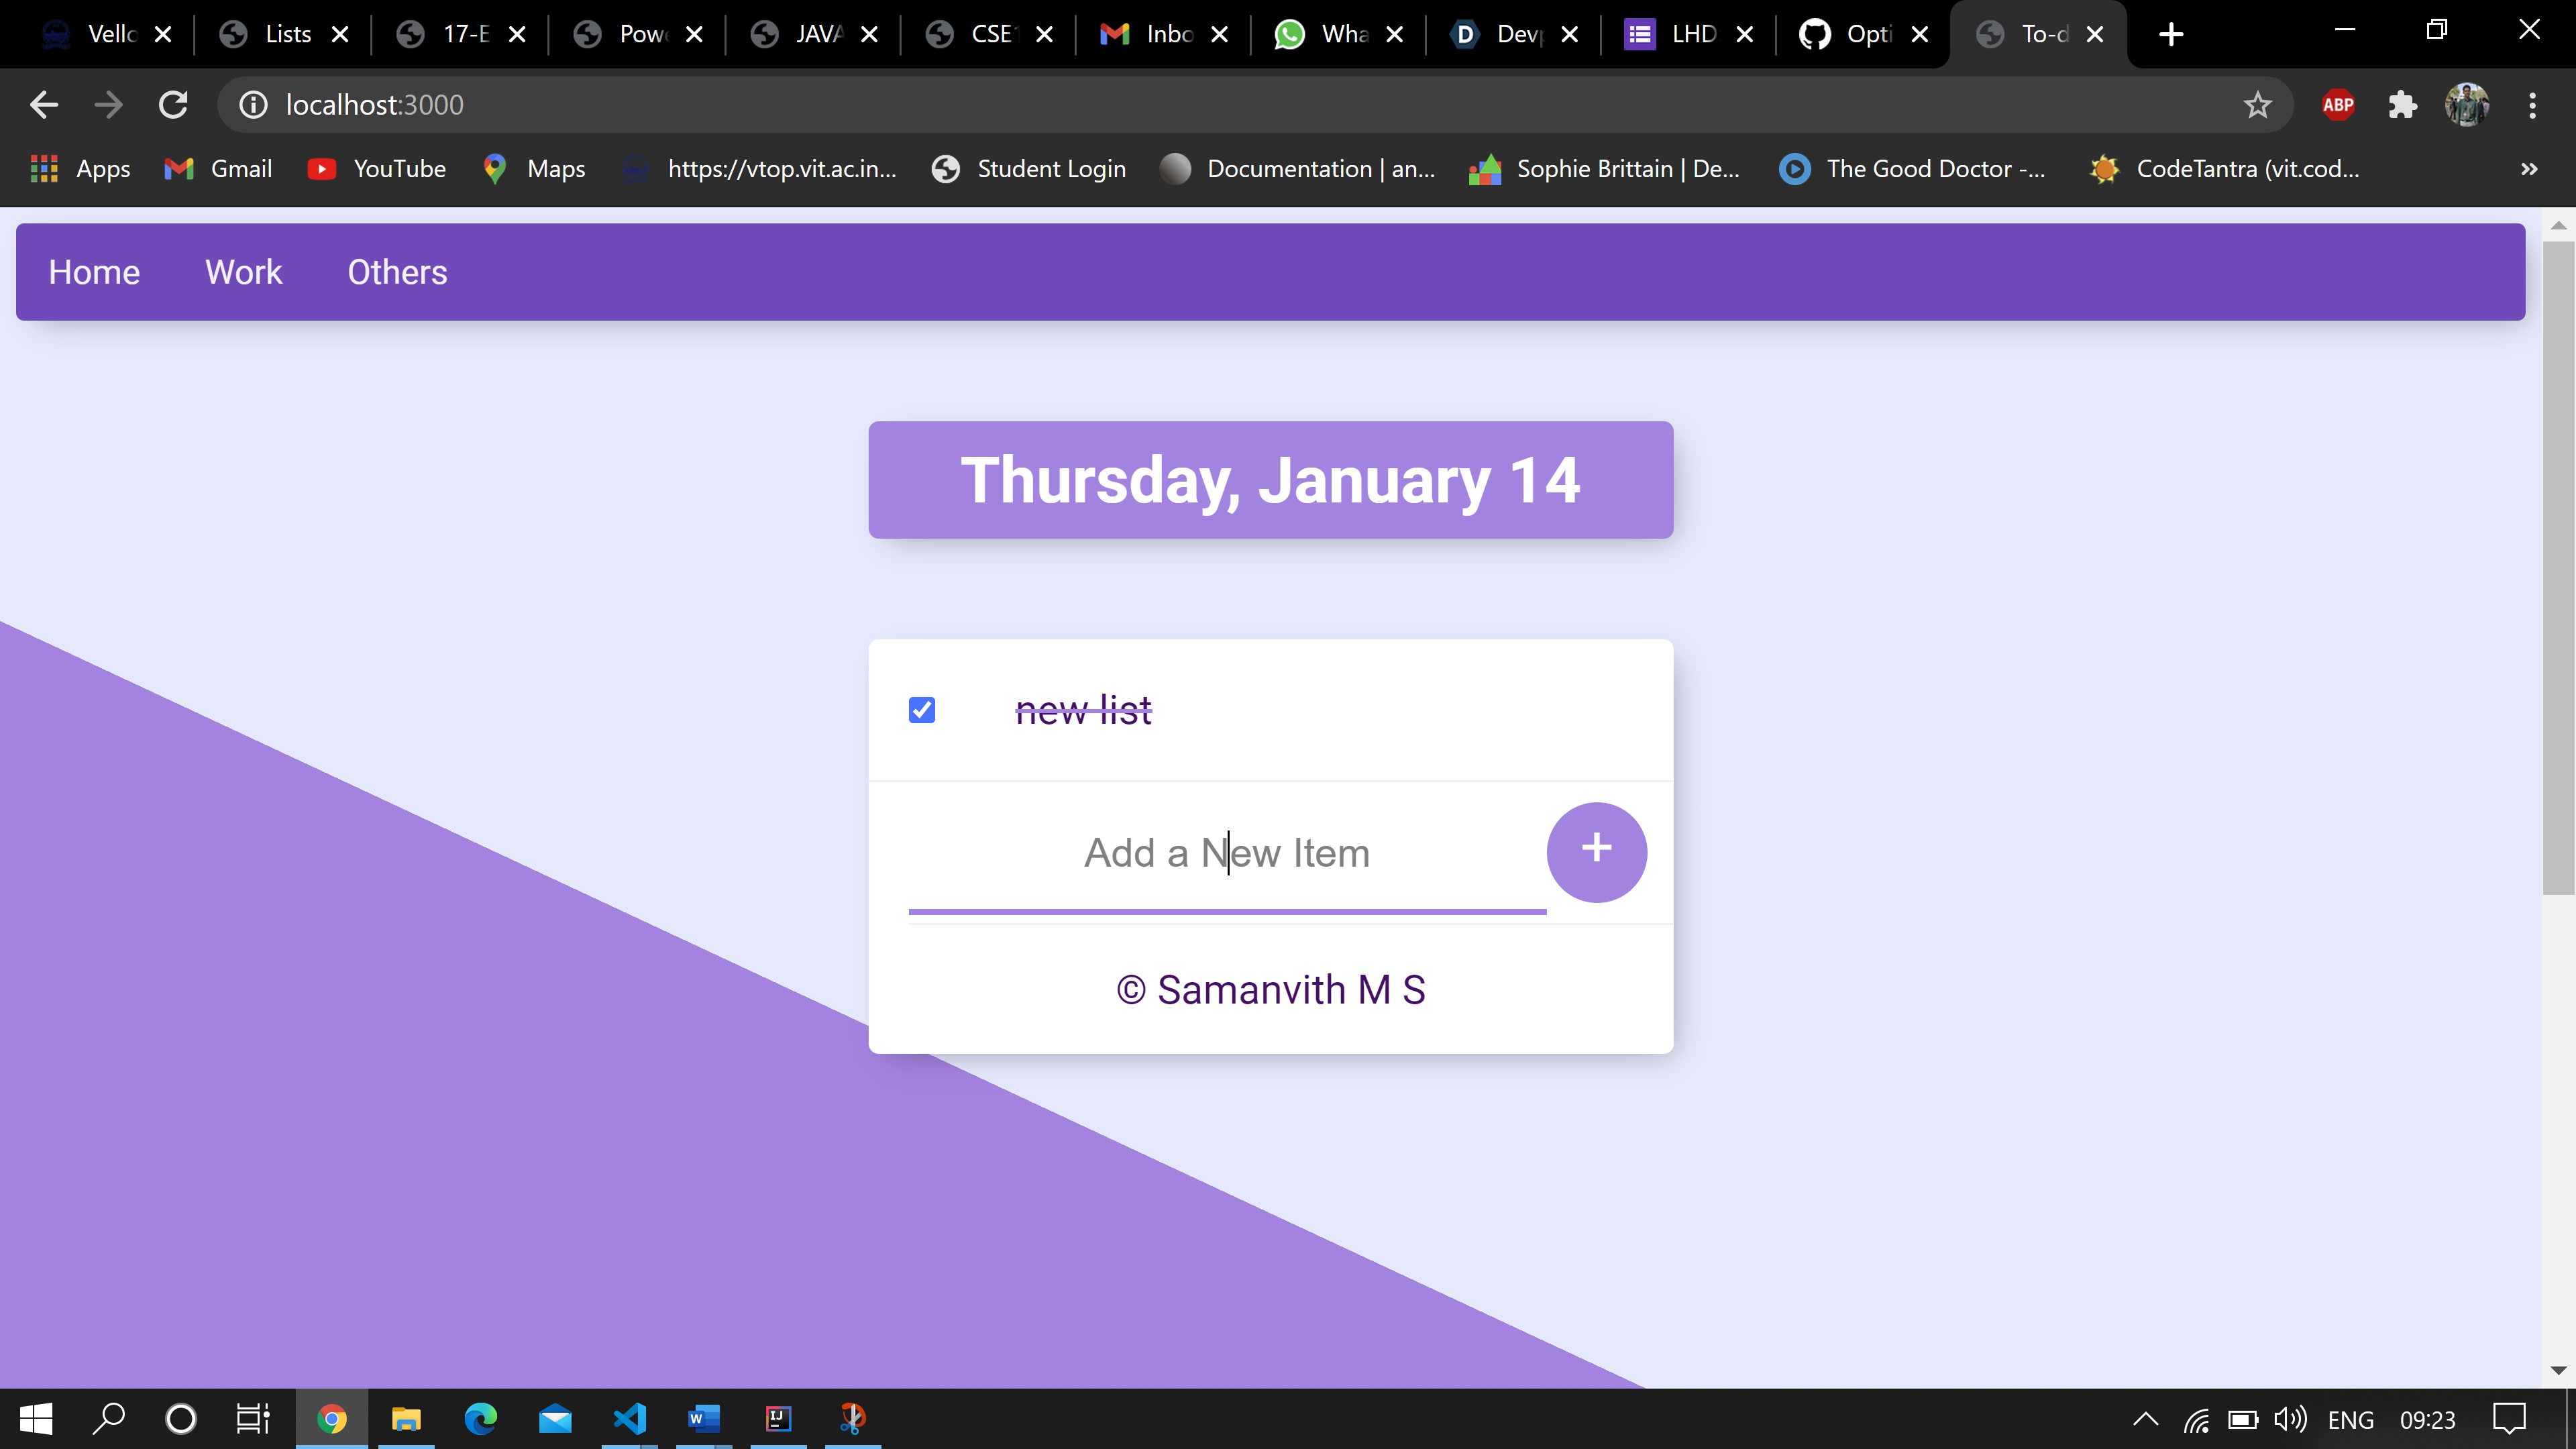The image size is (2576, 1449).
Task: Click the page scrollbar thumb
Action: point(2558,567)
